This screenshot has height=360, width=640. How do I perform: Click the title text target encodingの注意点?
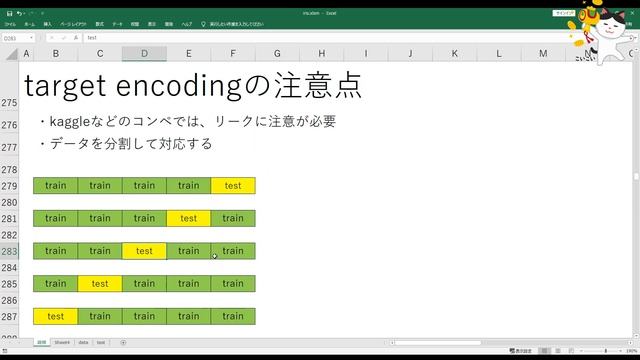[193, 86]
